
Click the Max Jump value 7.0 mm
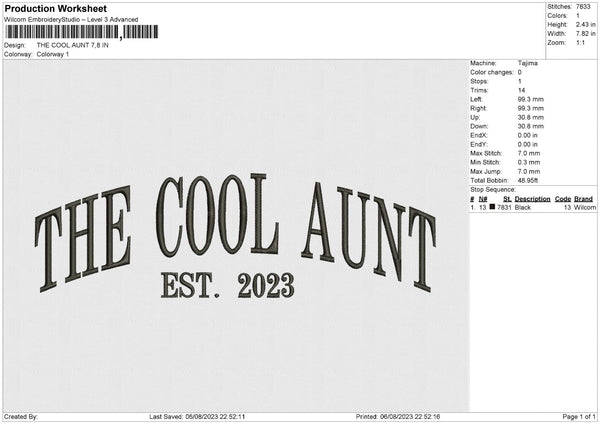(x=529, y=171)
